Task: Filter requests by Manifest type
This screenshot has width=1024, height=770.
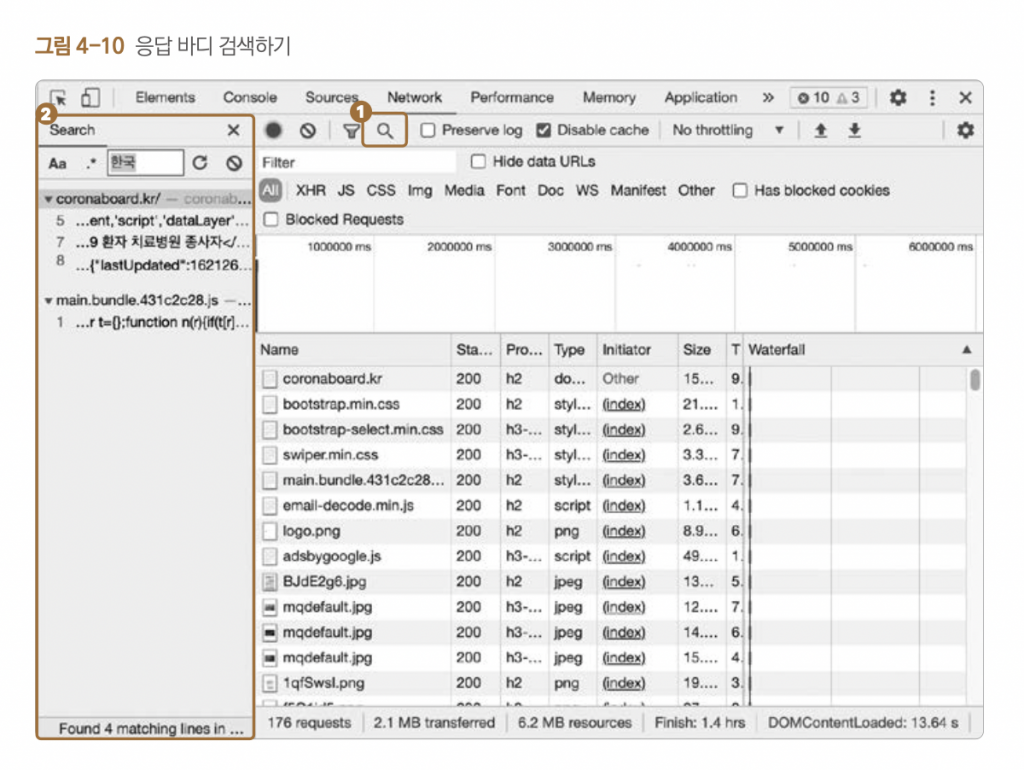Action: (x=639, y=191)
